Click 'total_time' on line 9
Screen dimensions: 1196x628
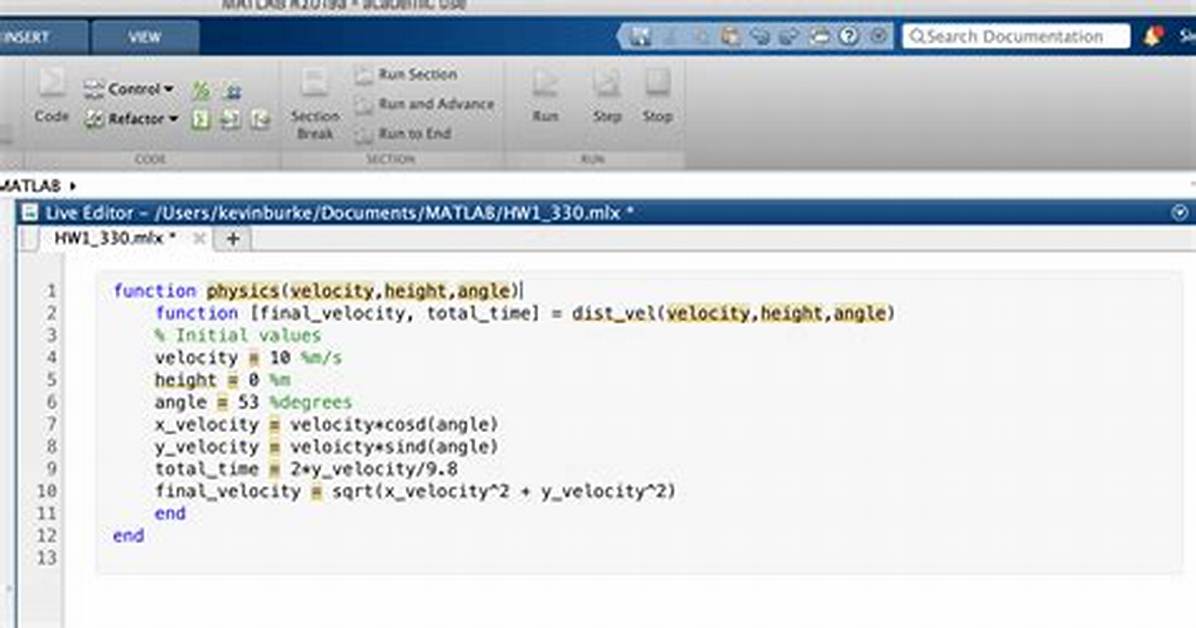[x=207, y=469]
